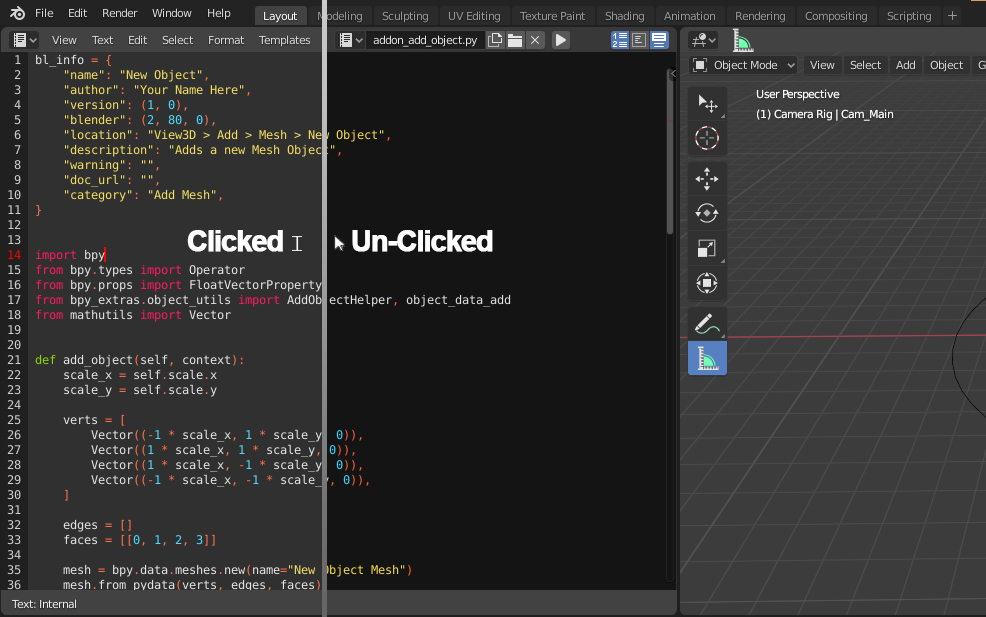Switch to the Texture Paint workspace tab

coord(552,16)
